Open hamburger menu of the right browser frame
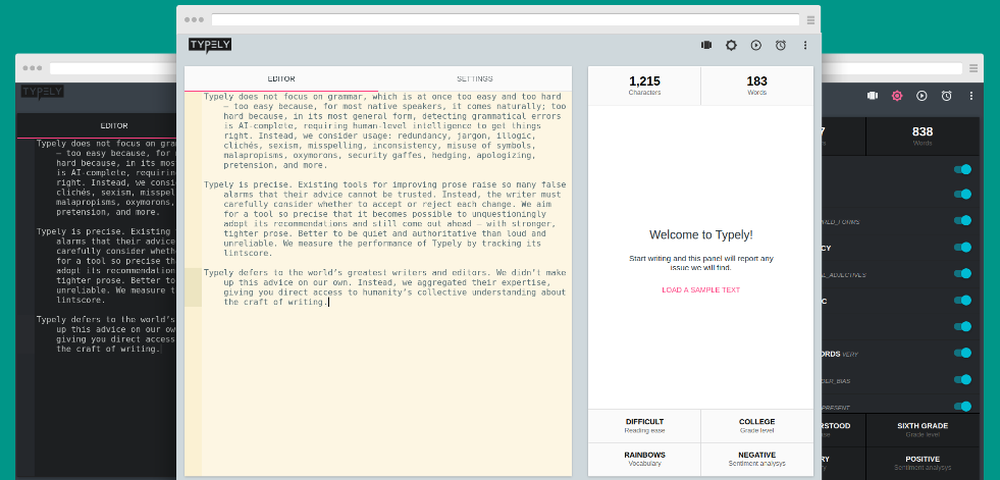Image resolution: width=1000 pixels, height=480 pixels. pos(973,68)
